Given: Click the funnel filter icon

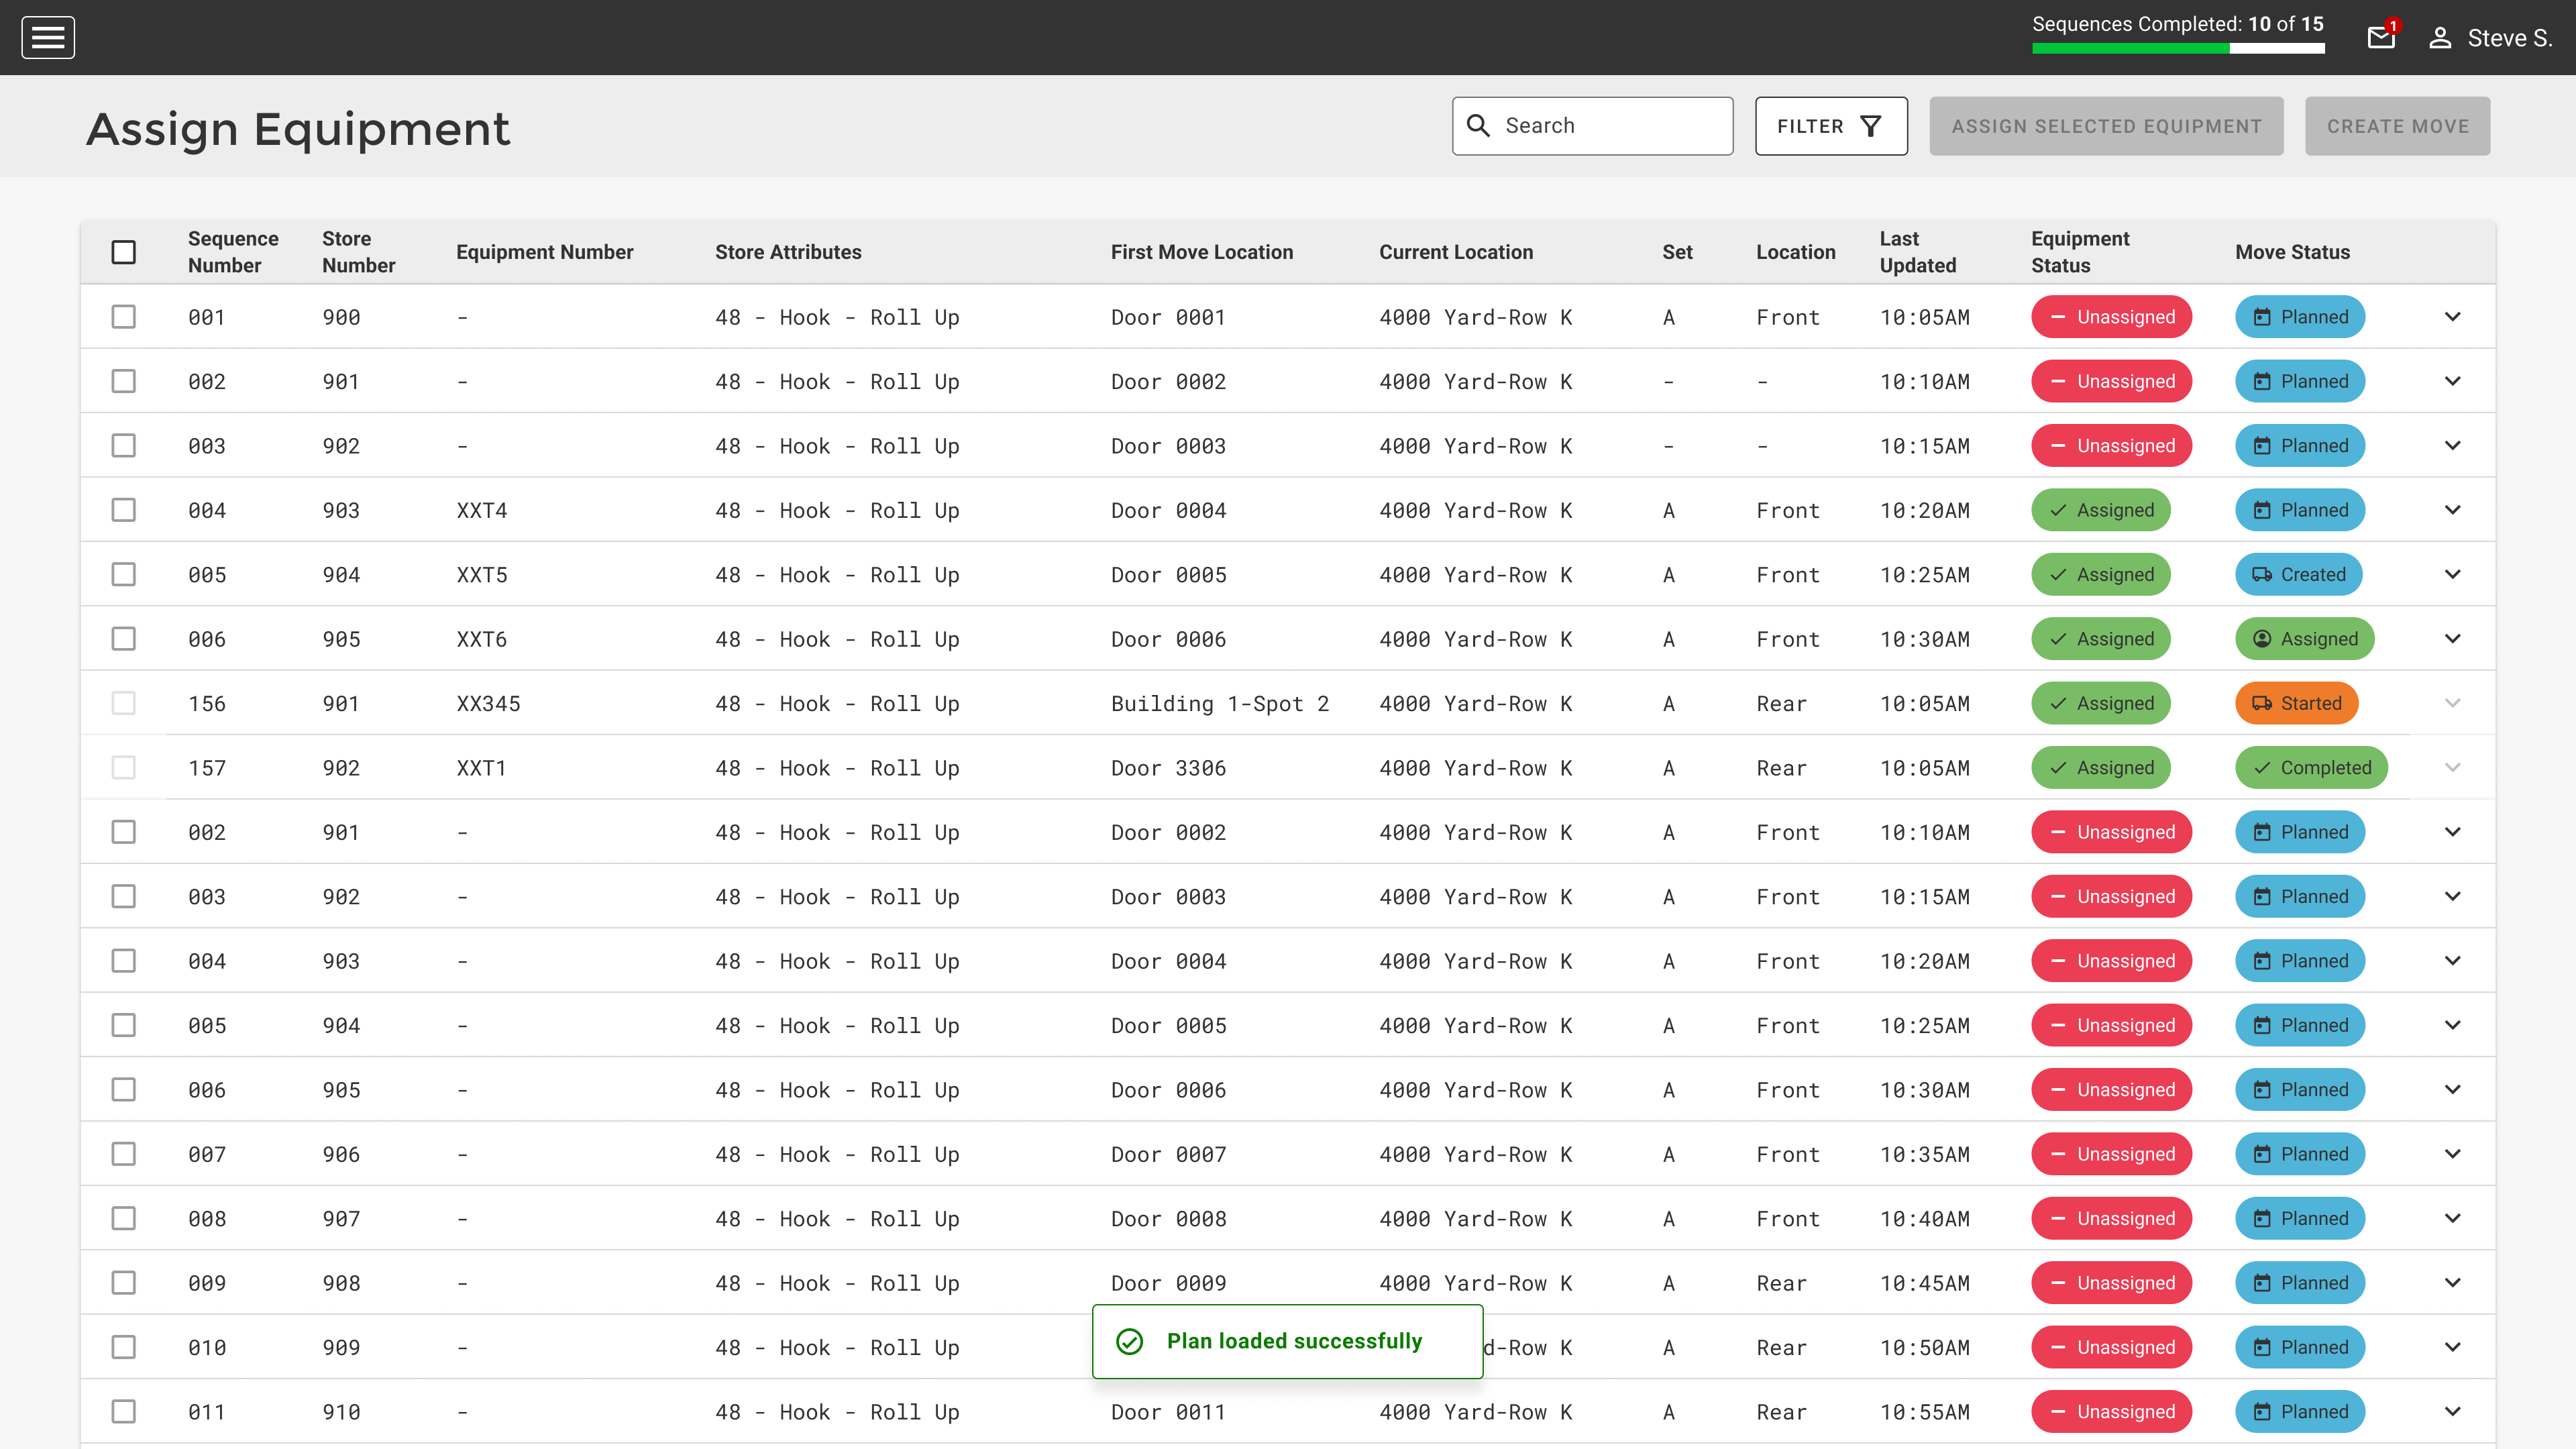Looking at the screenshot, I should click(x=1870, y=126).
